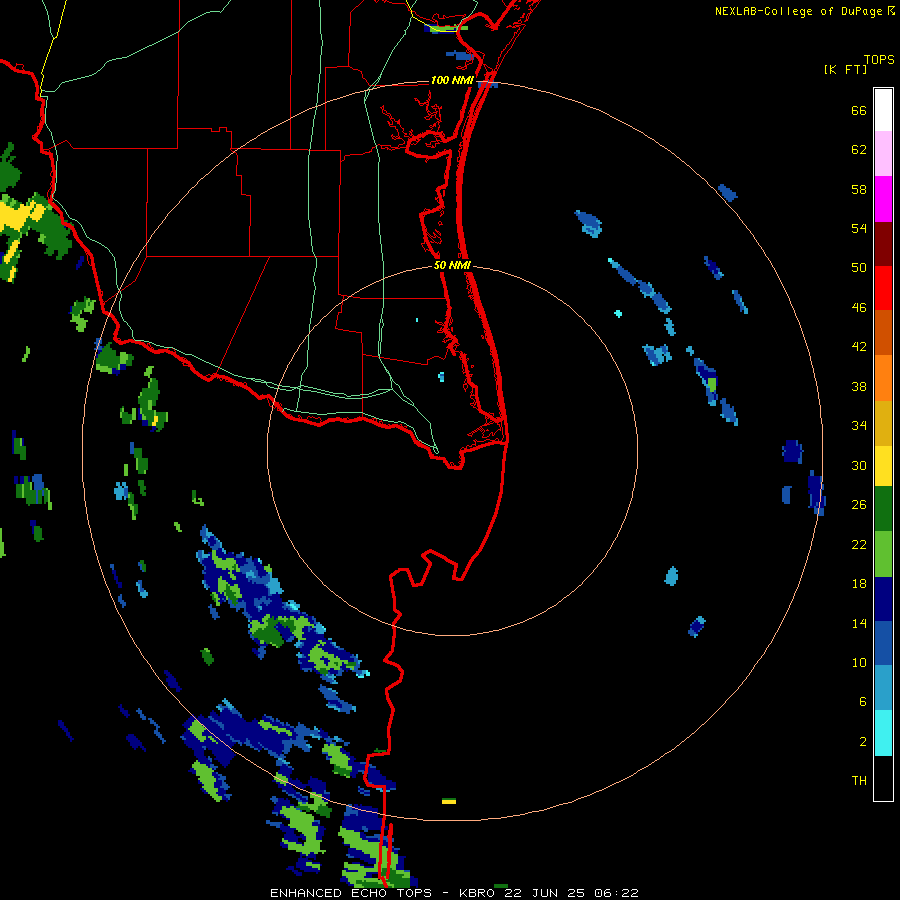Viewport: 900px width, 900px height.
Task: Select the light blue legend swatch
Action: (883, 688)
